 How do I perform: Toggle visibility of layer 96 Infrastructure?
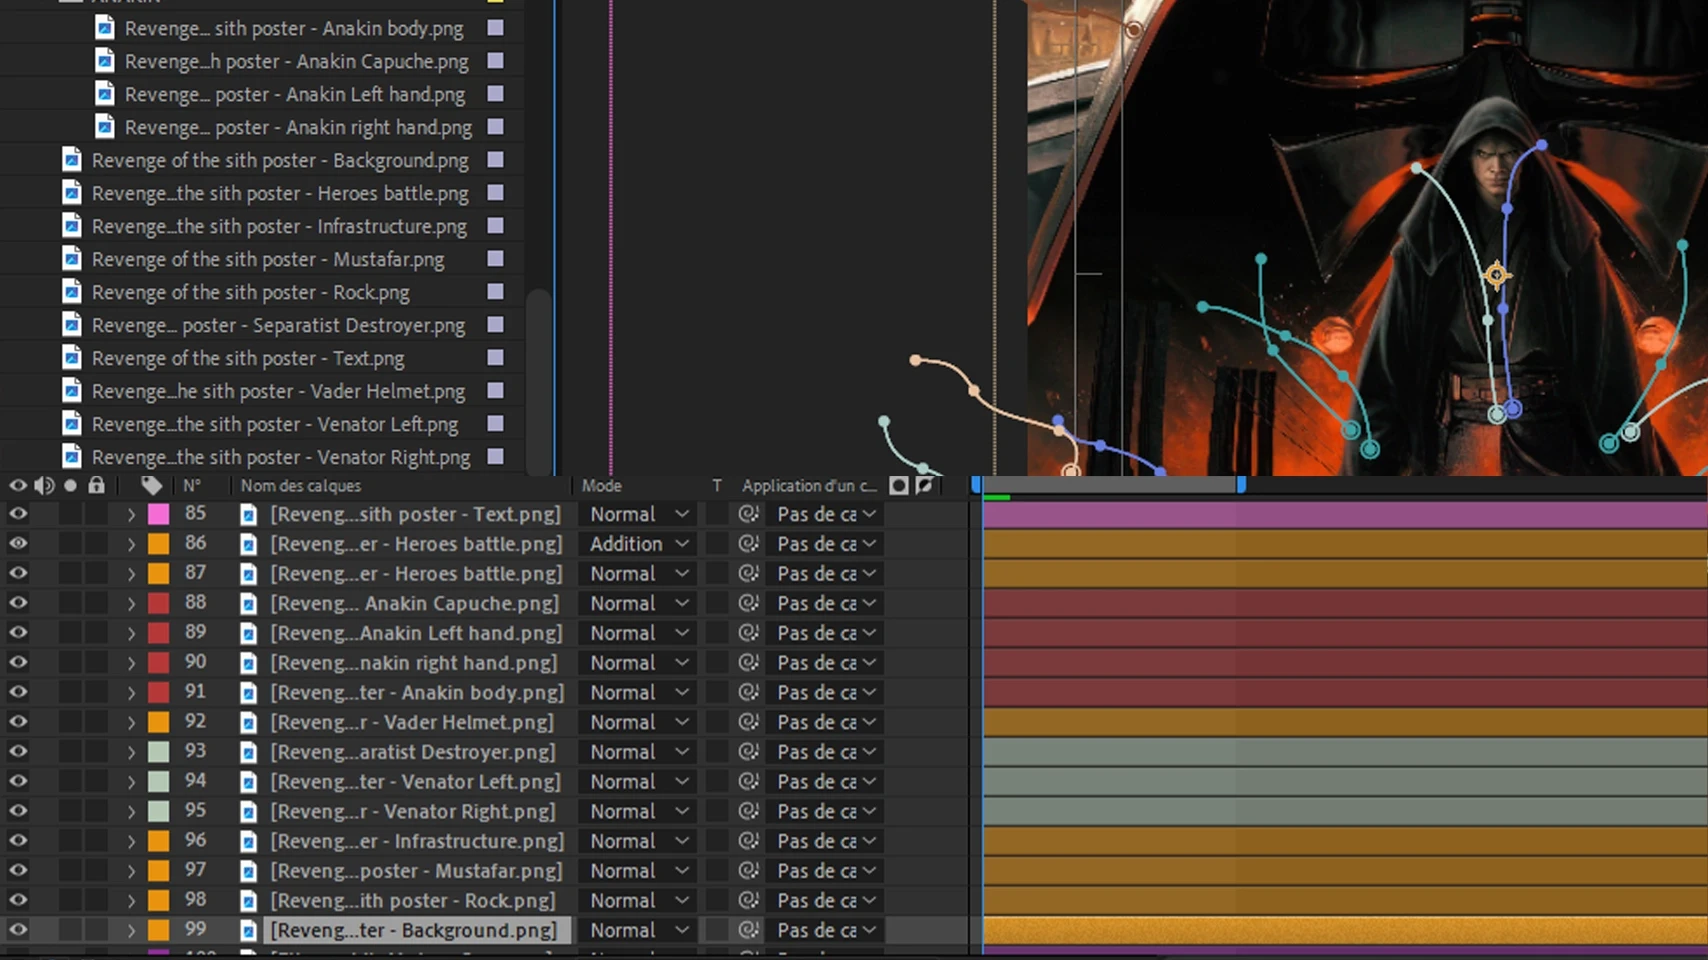[18, 841]
